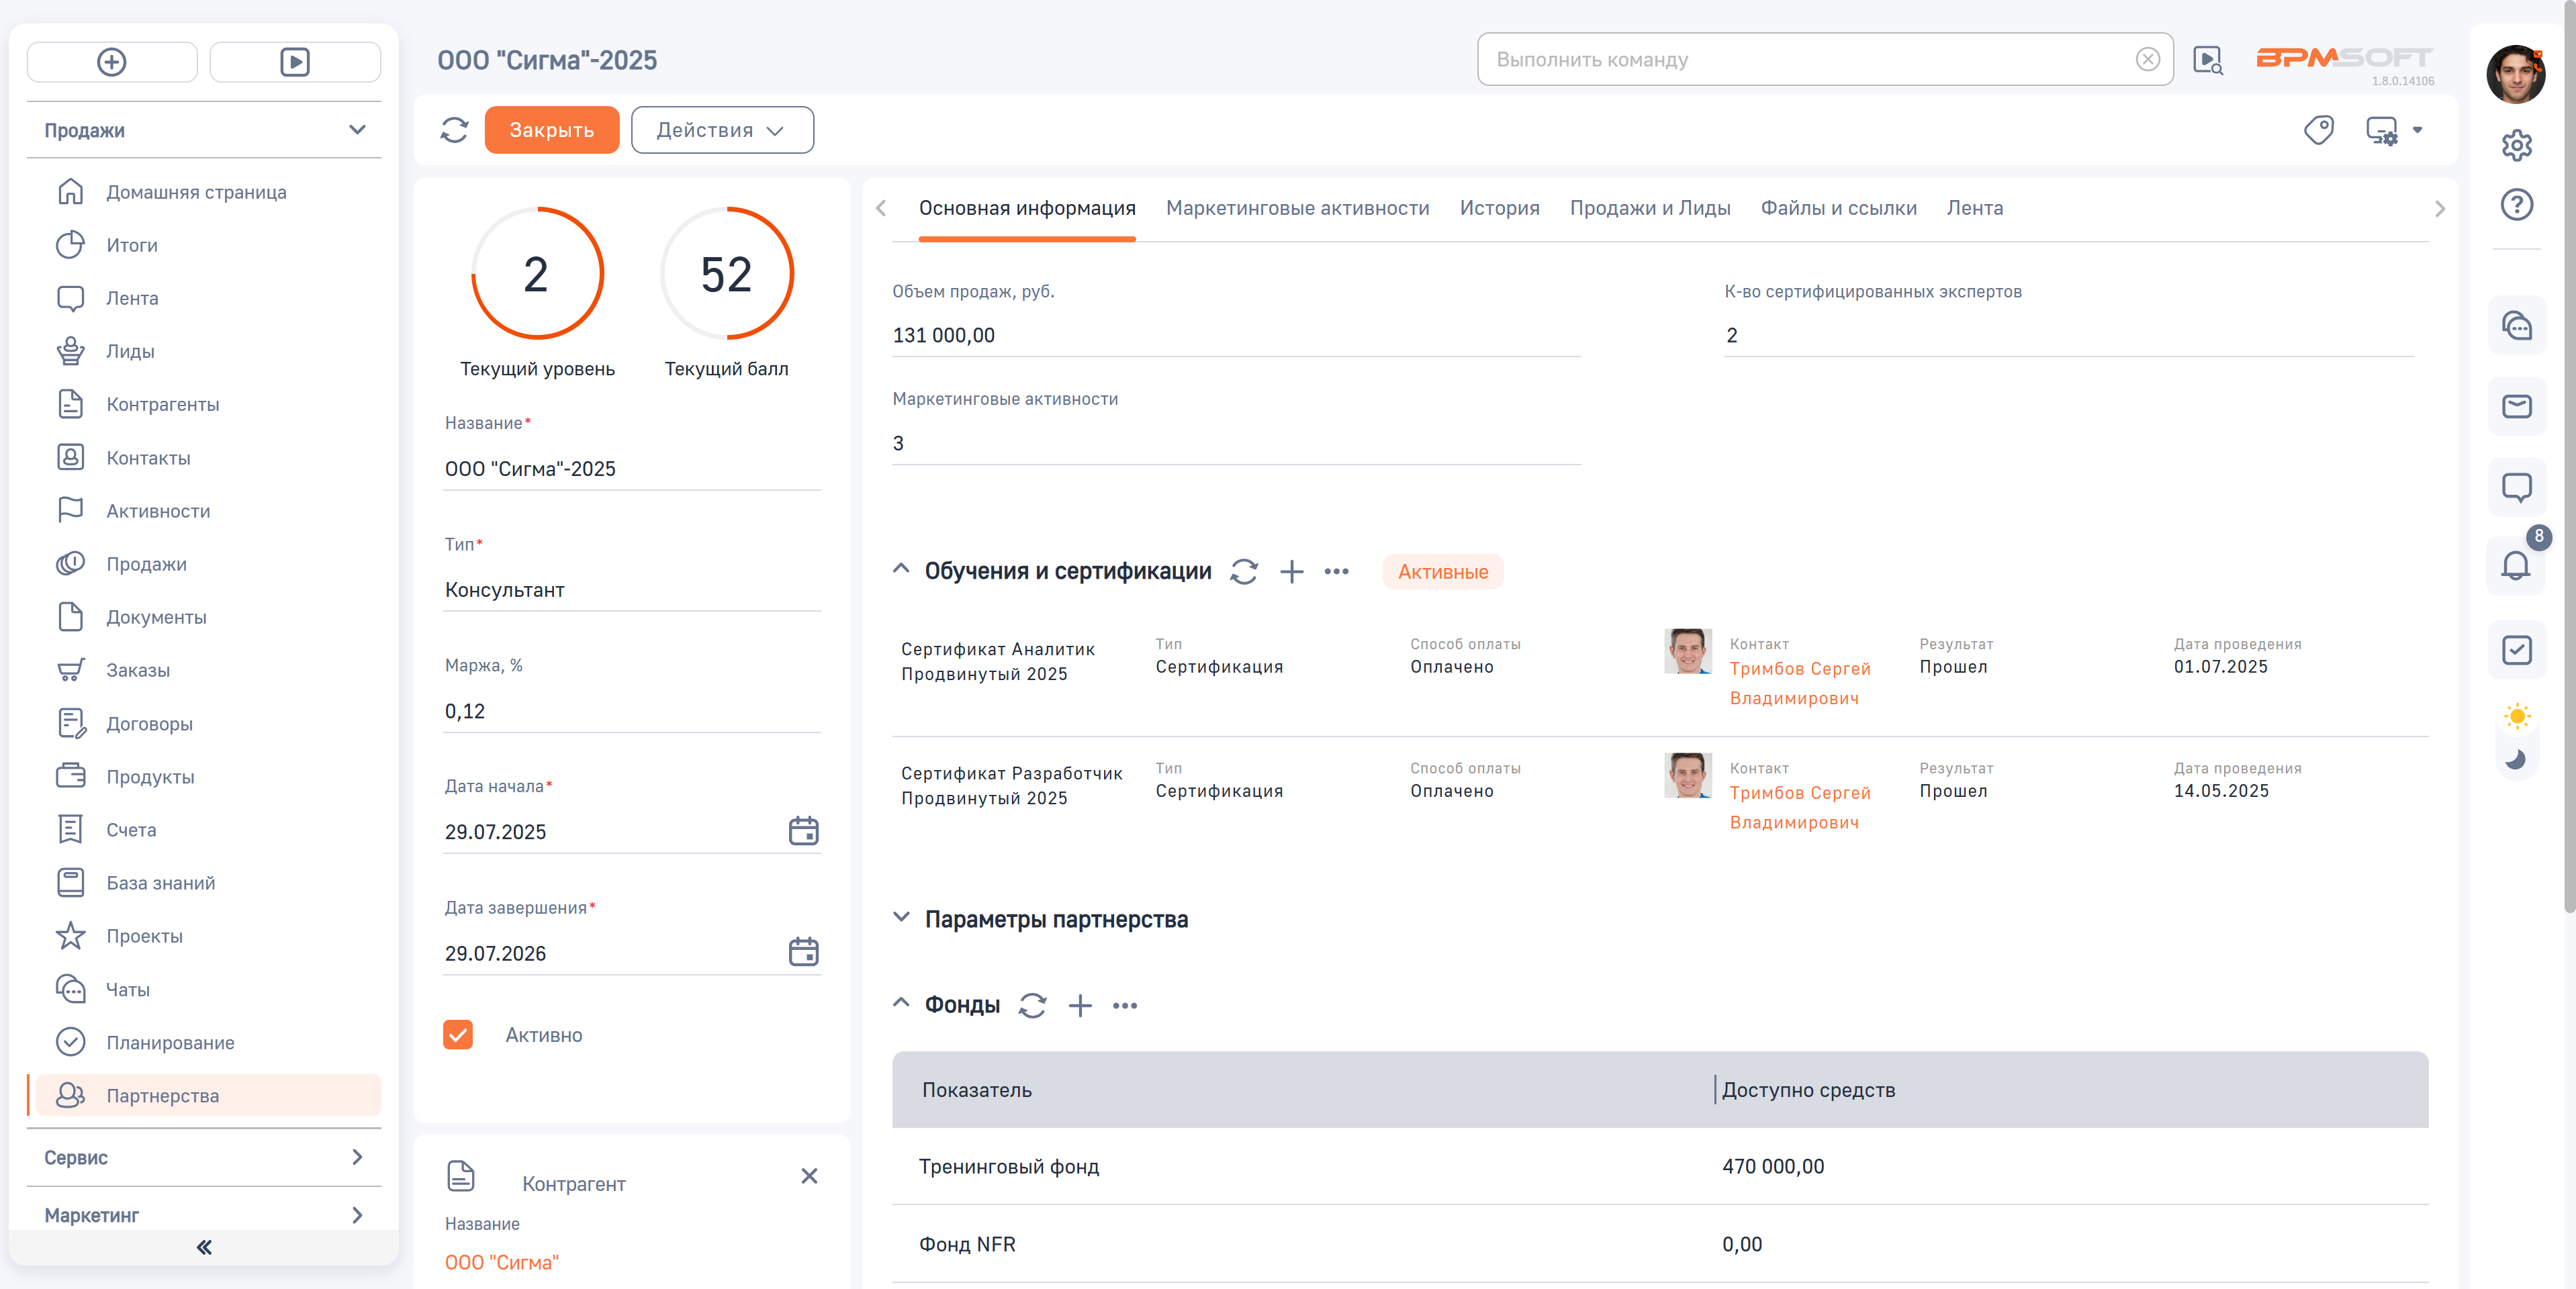The image size is (2576, 1289).
Task: Open the ООО "Сигма" account link
Action: click(502, 1262)
